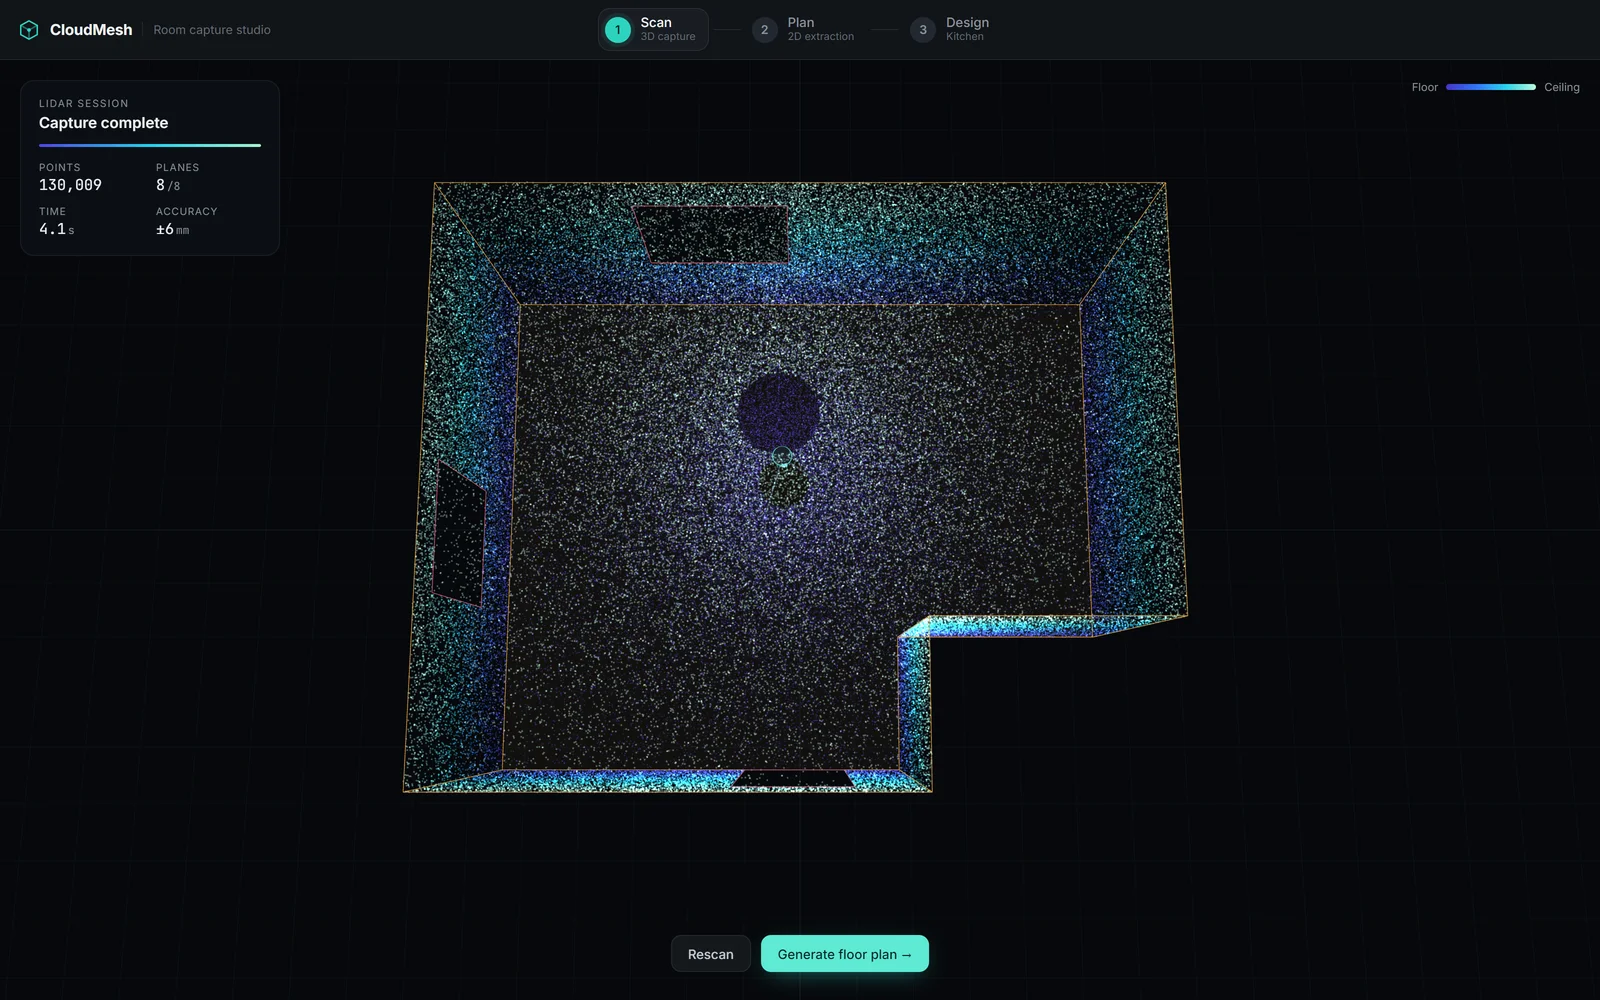This screenshot has width=1600, height=1000.
Task: Click the LIDAR SESSION label
Action: click(x=84, y=103)
